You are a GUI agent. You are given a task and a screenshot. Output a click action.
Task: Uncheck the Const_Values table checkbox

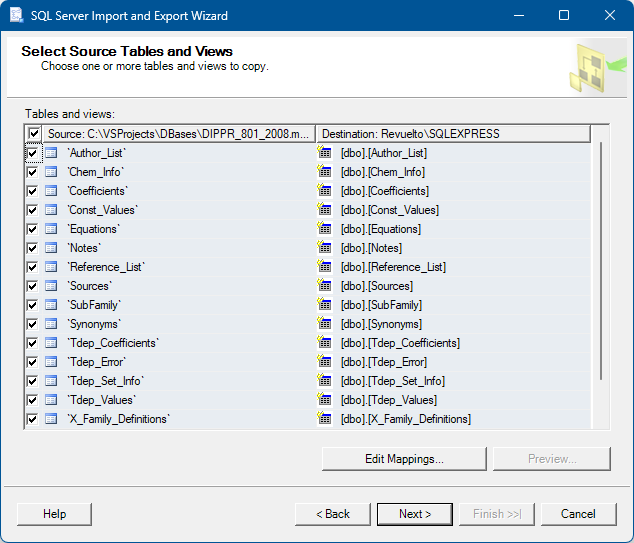[x=32, y=210]
